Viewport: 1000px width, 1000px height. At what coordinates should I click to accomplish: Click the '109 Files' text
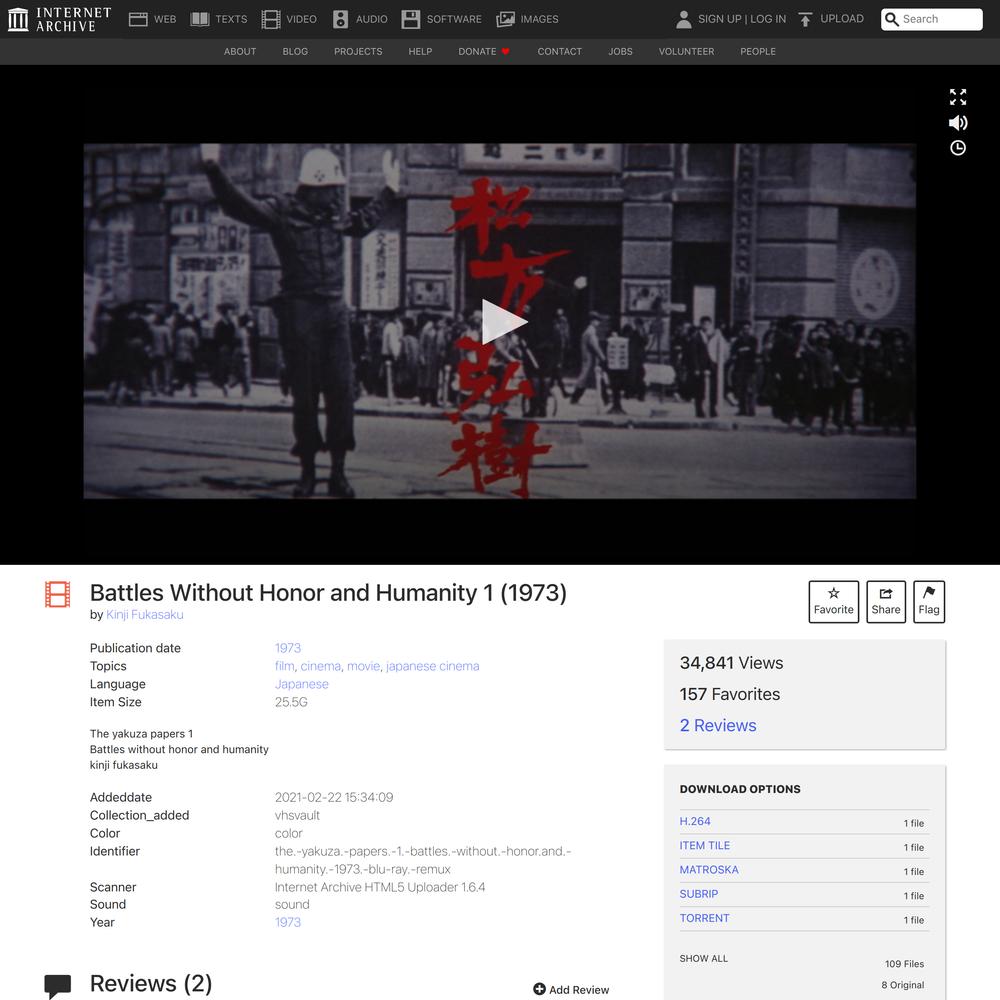904,964
